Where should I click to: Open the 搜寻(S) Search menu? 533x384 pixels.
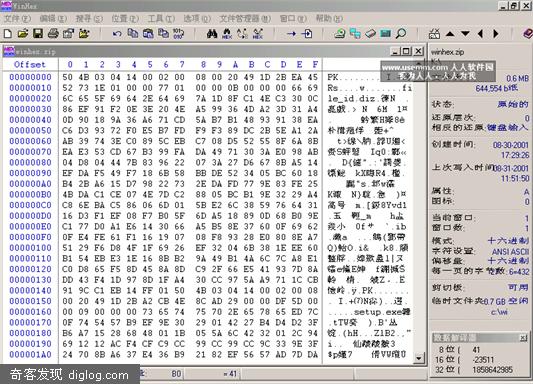point(89,18)
